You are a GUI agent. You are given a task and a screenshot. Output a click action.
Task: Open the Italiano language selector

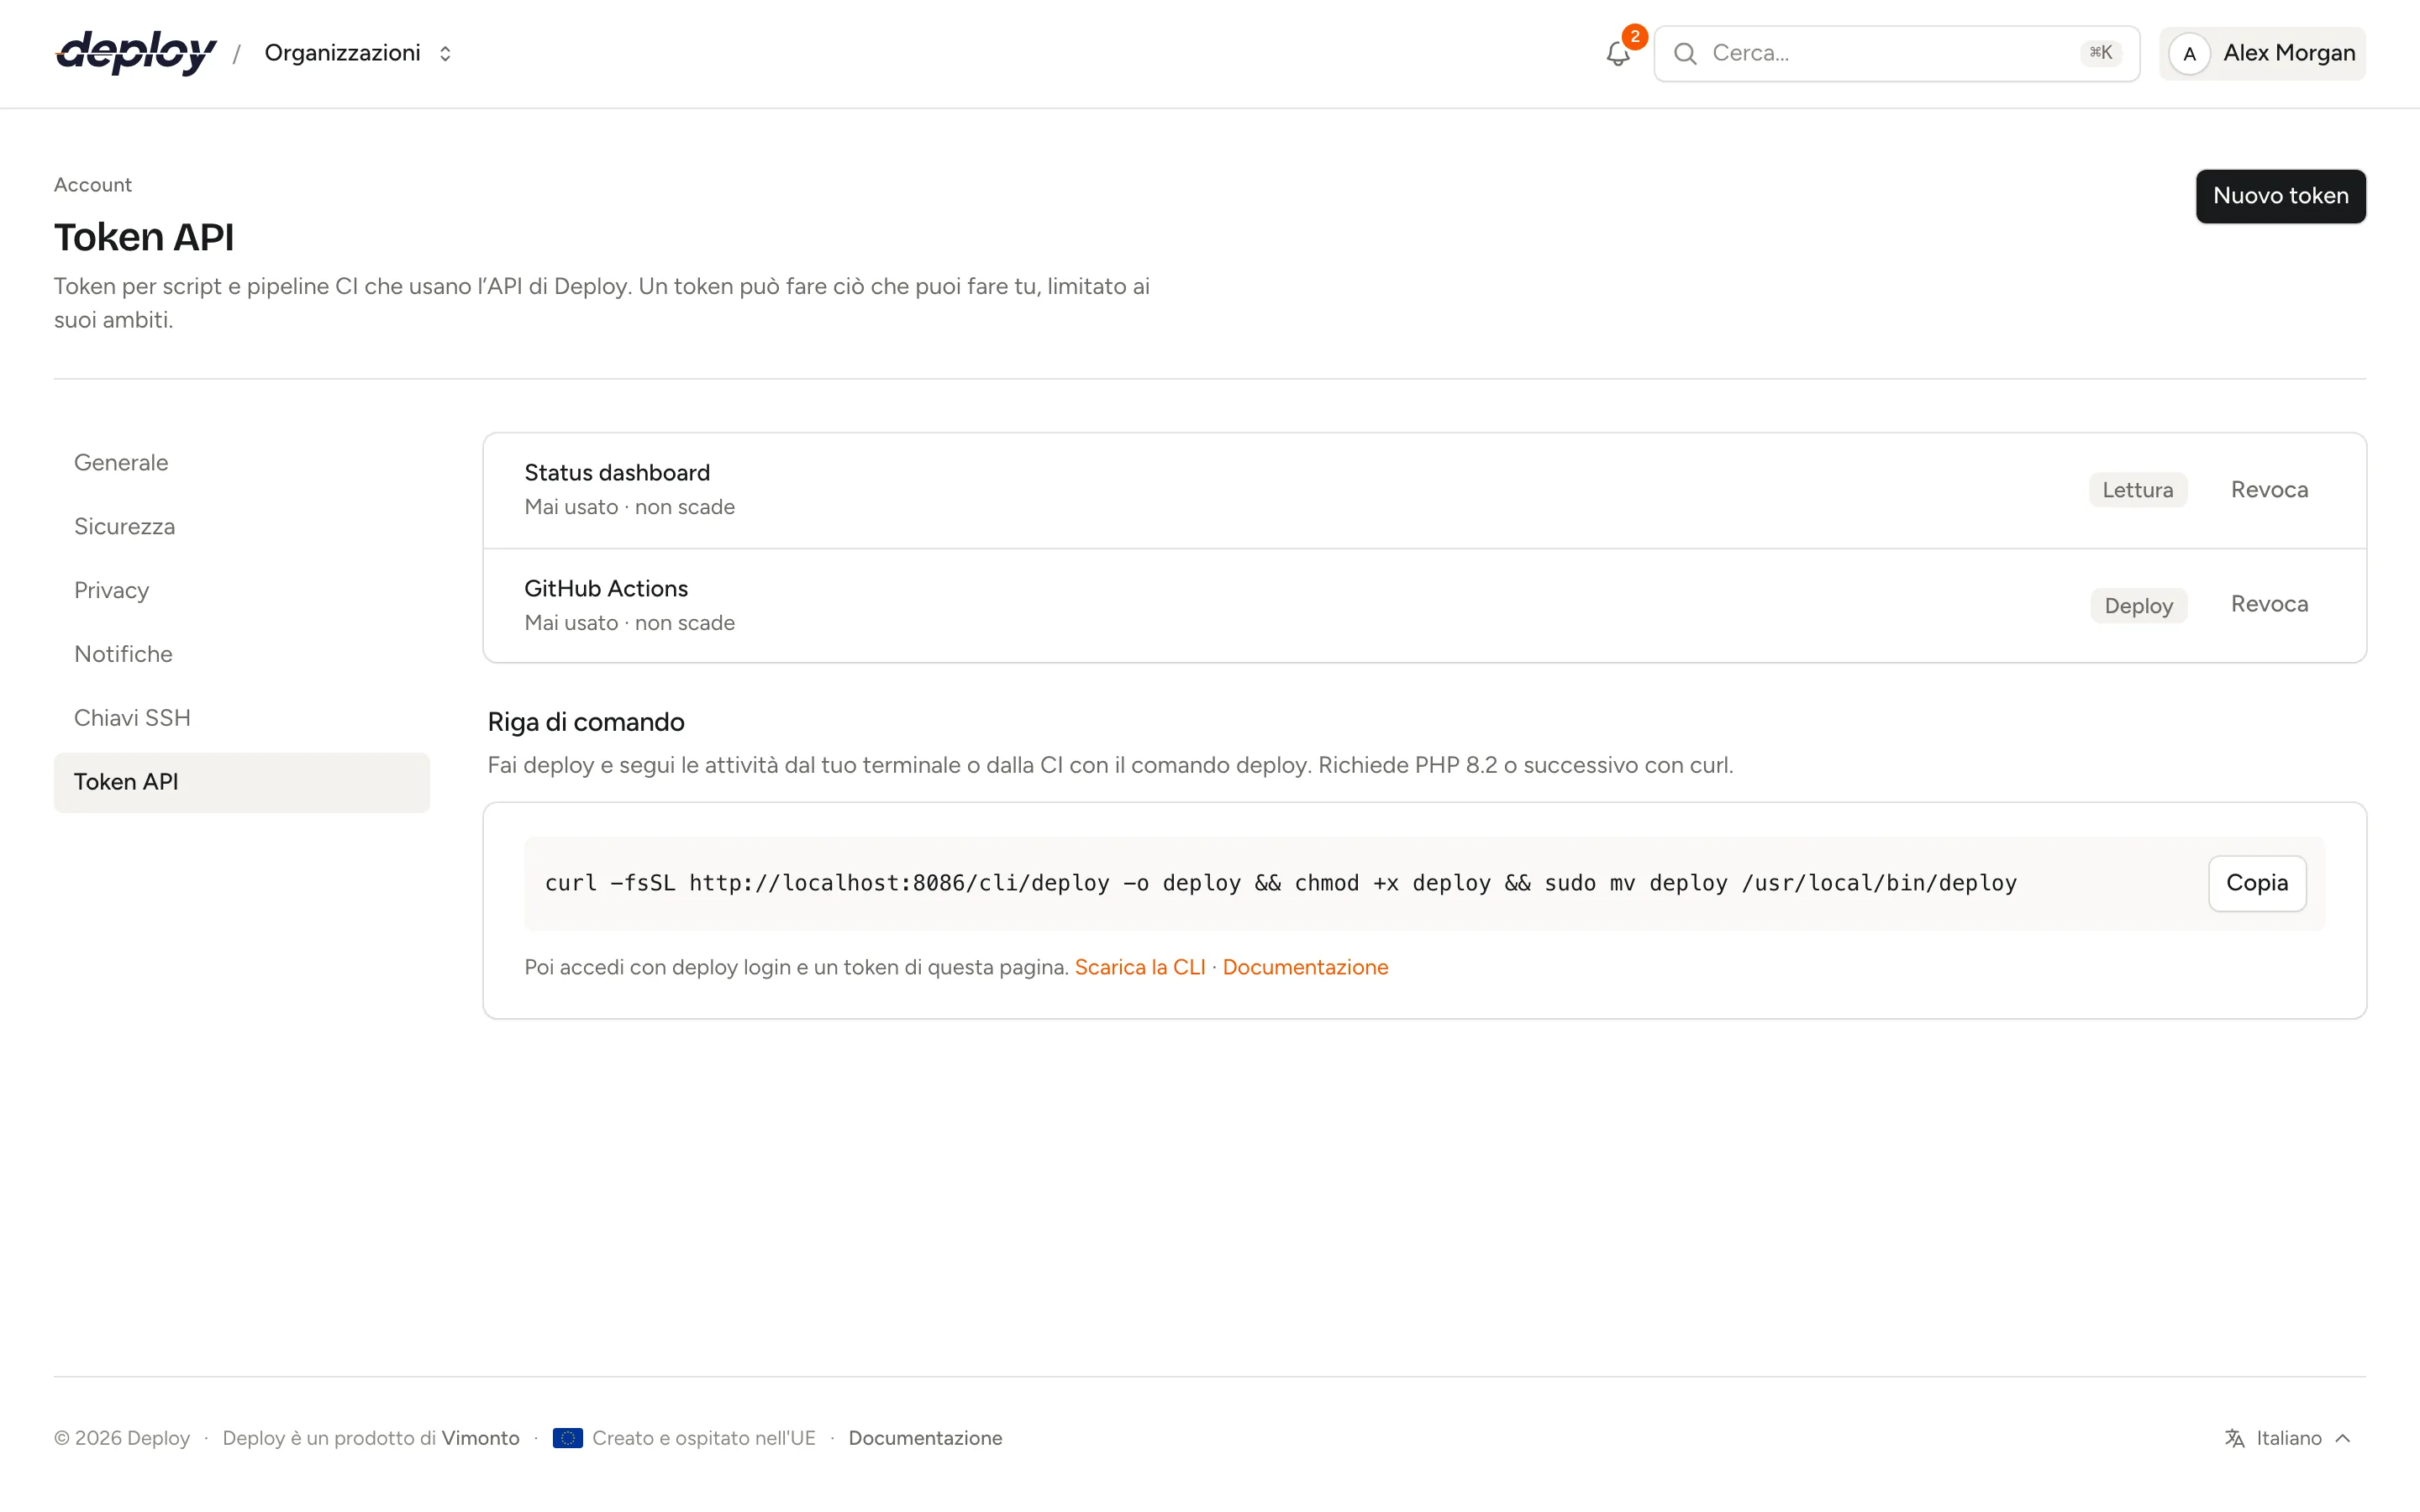click(x=2288, y=1438)
